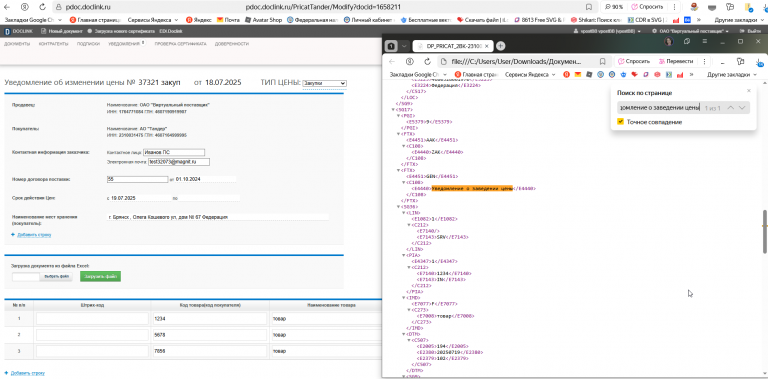The width and height of the screenshot is (768, 379).
Task: Click the buyer product code field 5678
Action: (x=210, y=335)
